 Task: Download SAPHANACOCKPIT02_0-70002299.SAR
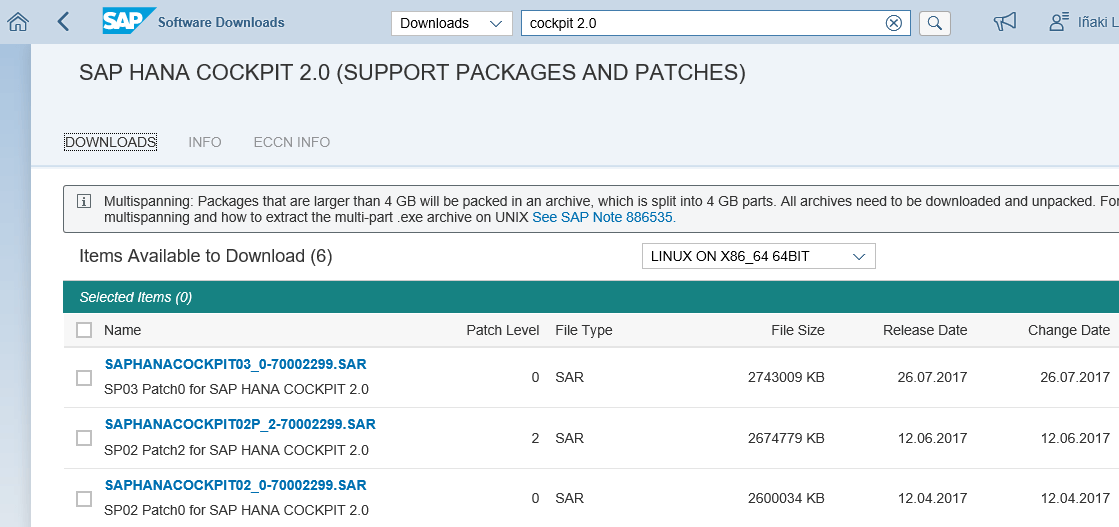pyautogui.click(x=236, y=485)
